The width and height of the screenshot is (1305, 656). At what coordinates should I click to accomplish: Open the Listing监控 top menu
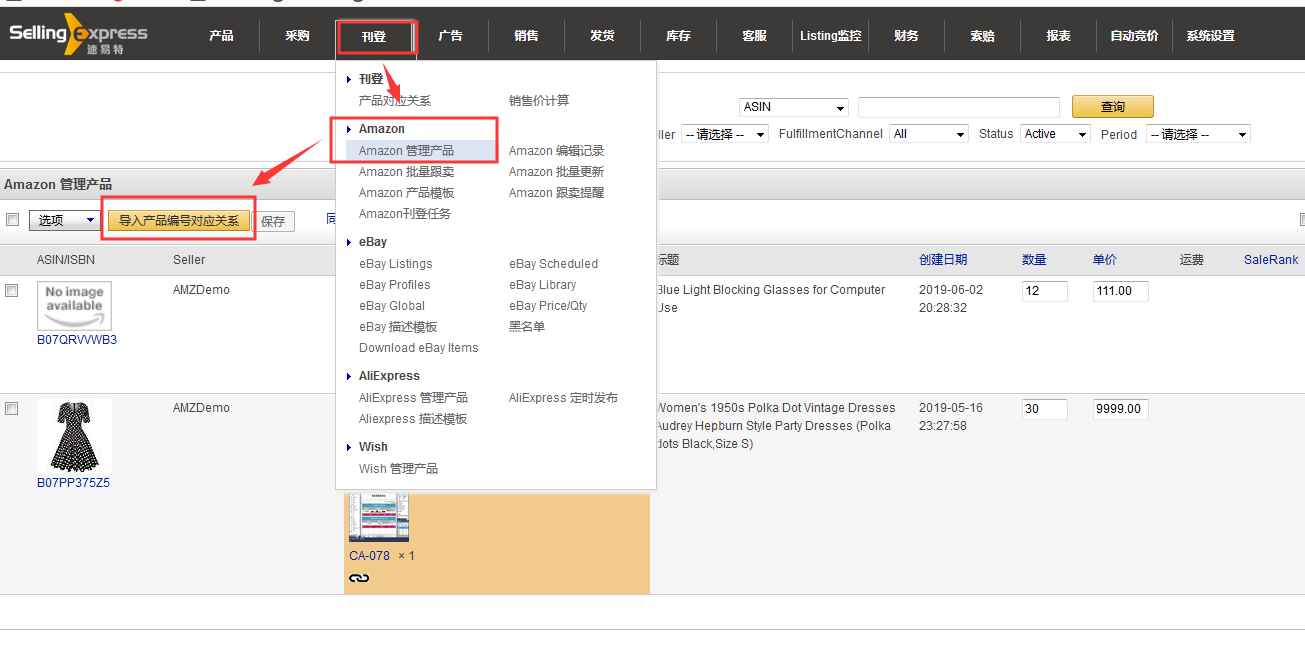point(830,36)
